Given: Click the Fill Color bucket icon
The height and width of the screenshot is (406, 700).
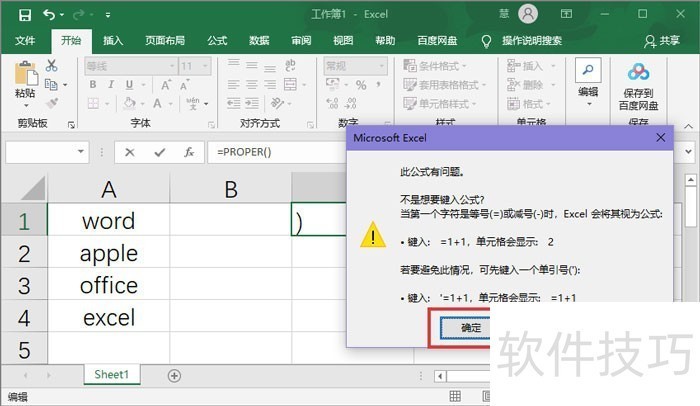Looking at the screenshot, I should tap(129, 104).
